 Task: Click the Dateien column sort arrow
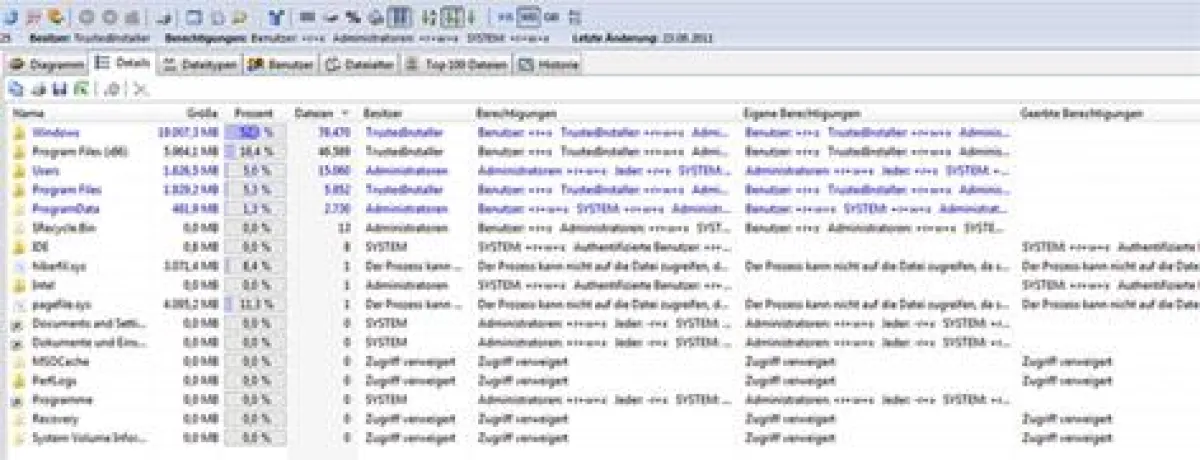tap(346, 114)
